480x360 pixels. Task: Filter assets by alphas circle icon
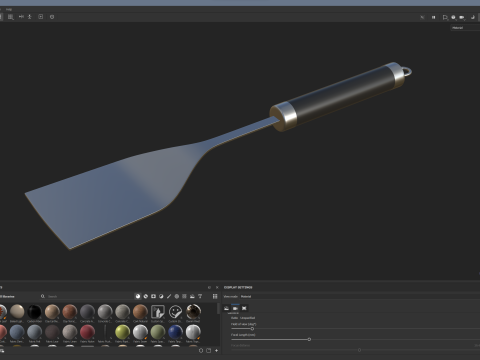(177, 296)
